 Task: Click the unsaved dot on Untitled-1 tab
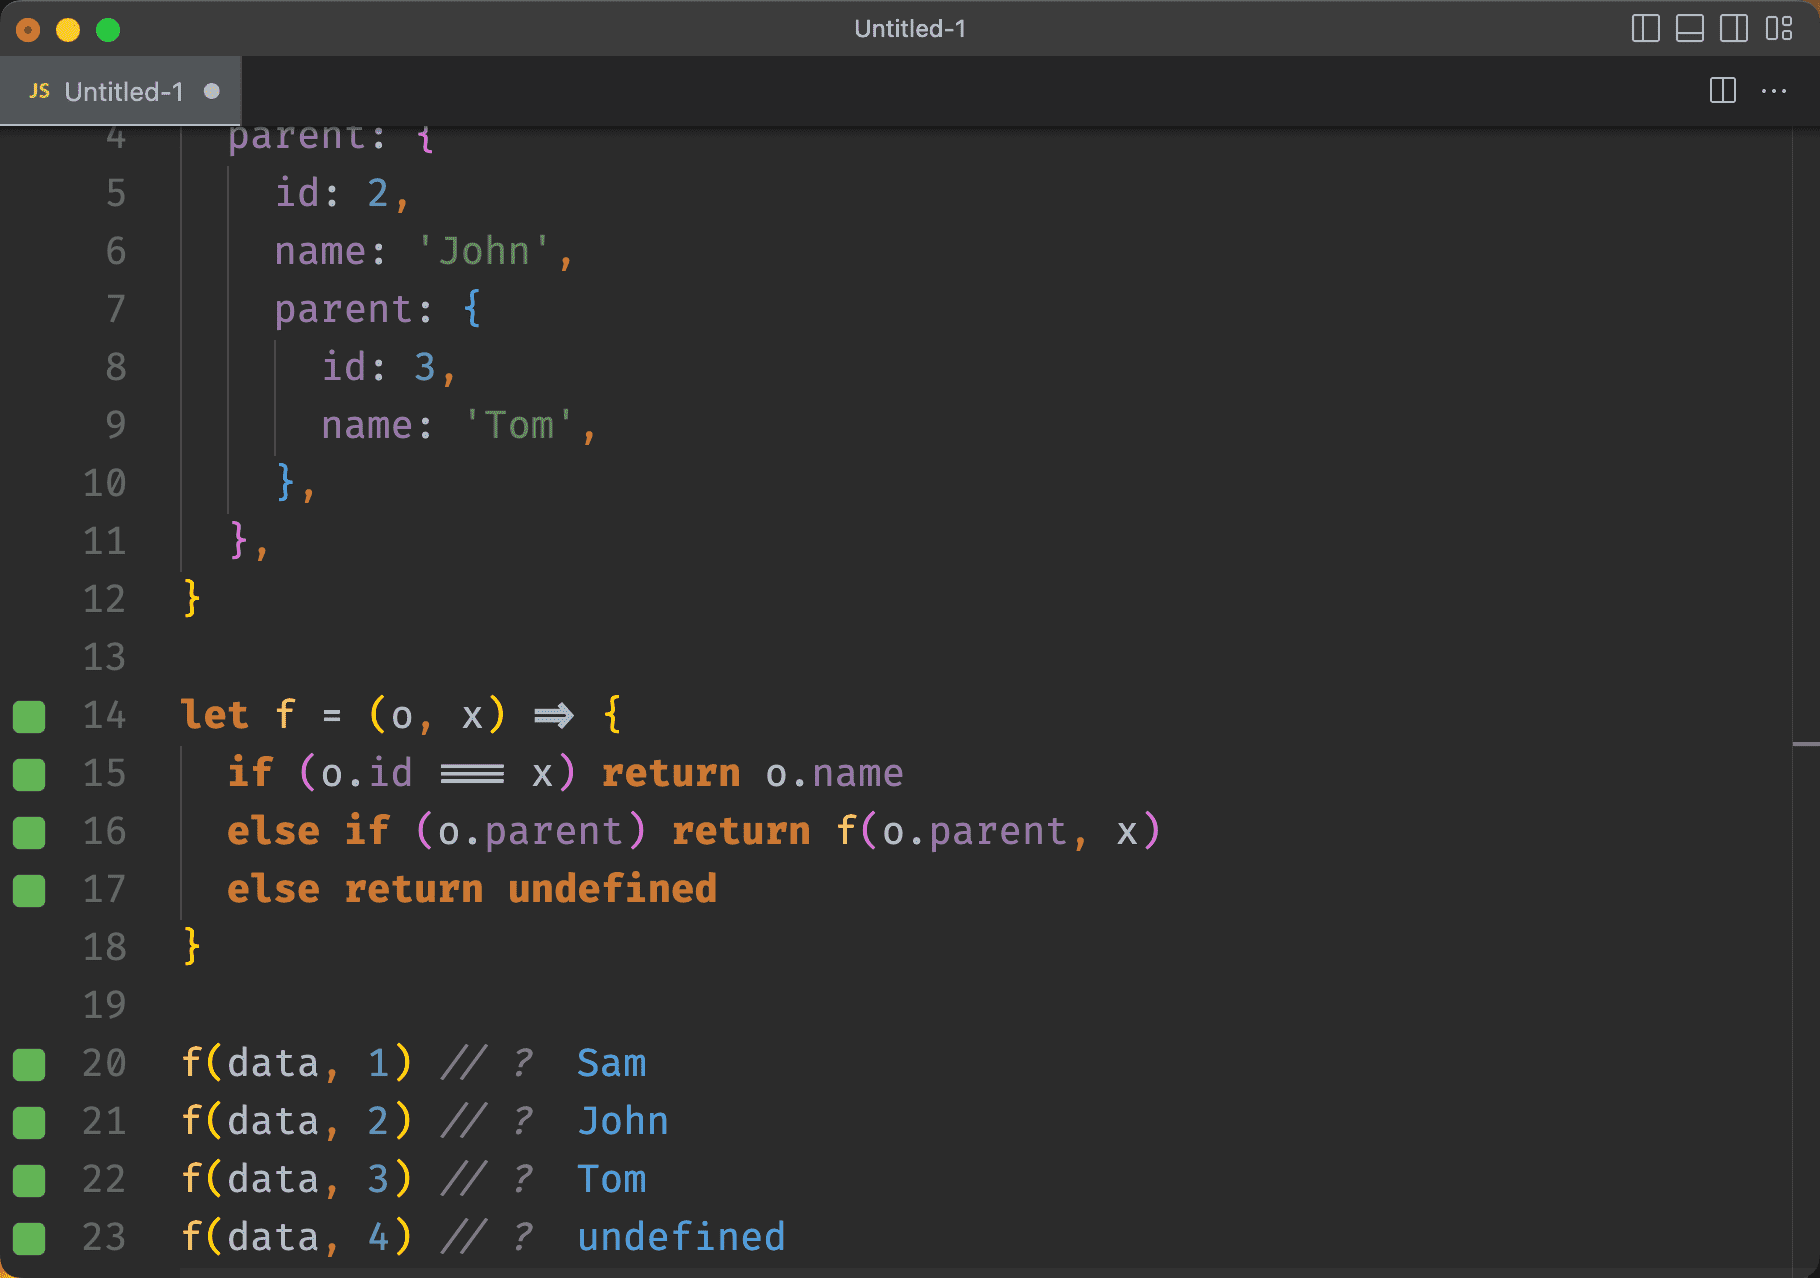click(211, 91)
